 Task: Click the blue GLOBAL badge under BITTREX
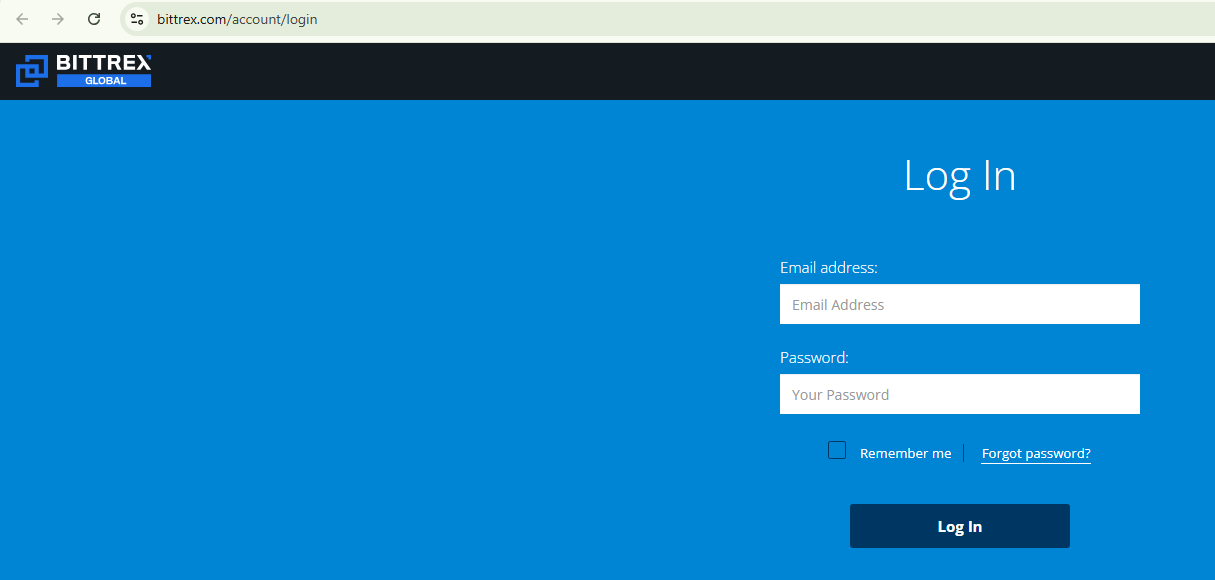tap(104, 81)
